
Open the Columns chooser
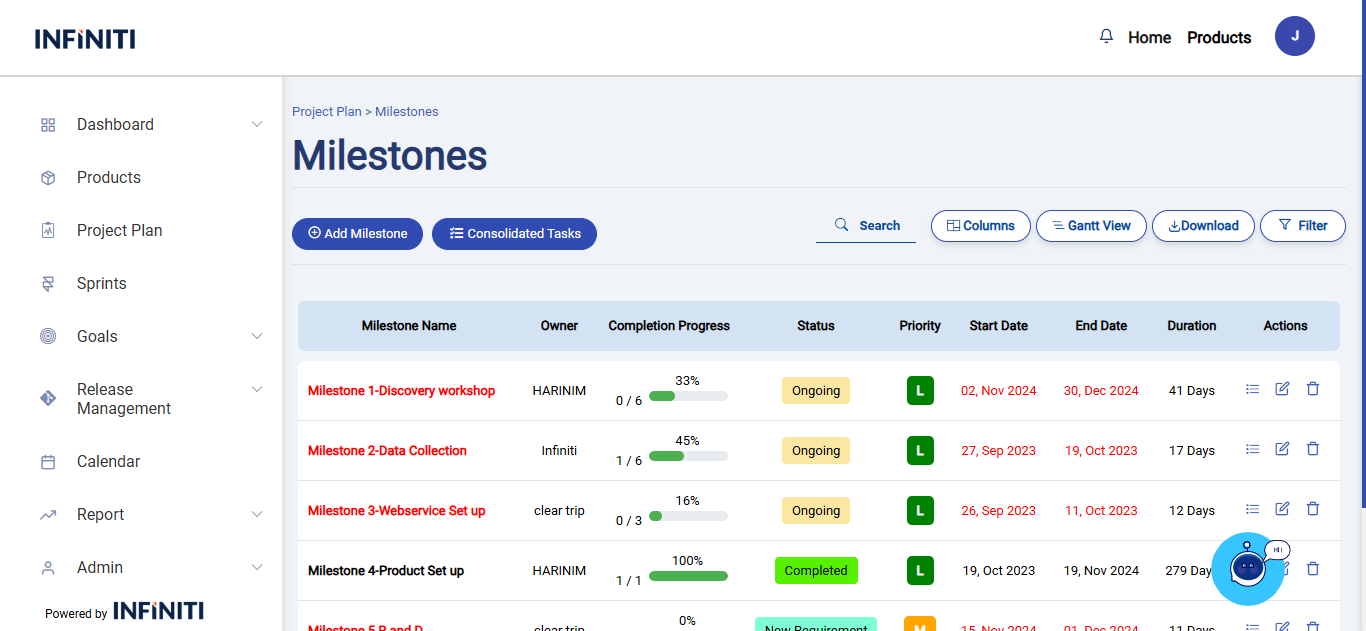pyautogui.click(x=980, y=226)
